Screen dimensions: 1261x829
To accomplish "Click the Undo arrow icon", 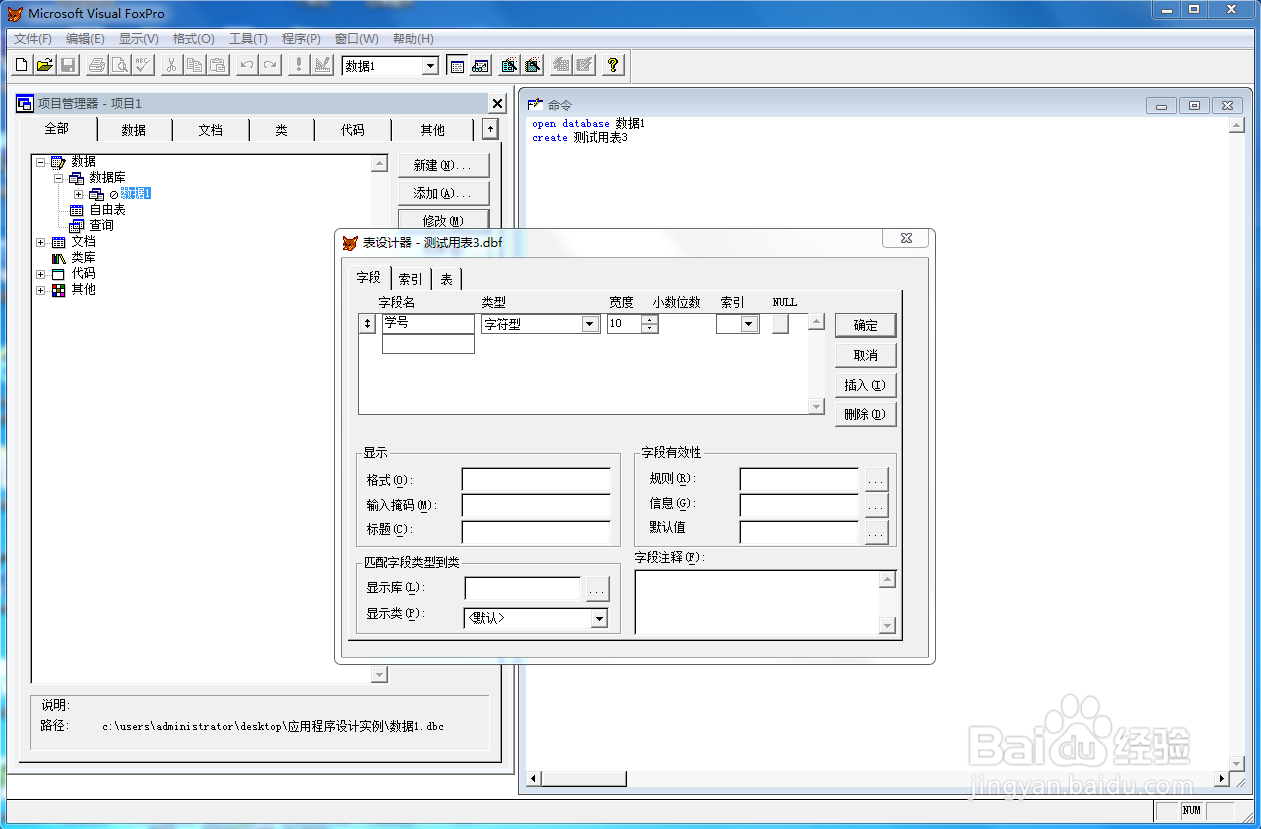I will [247, 65].
